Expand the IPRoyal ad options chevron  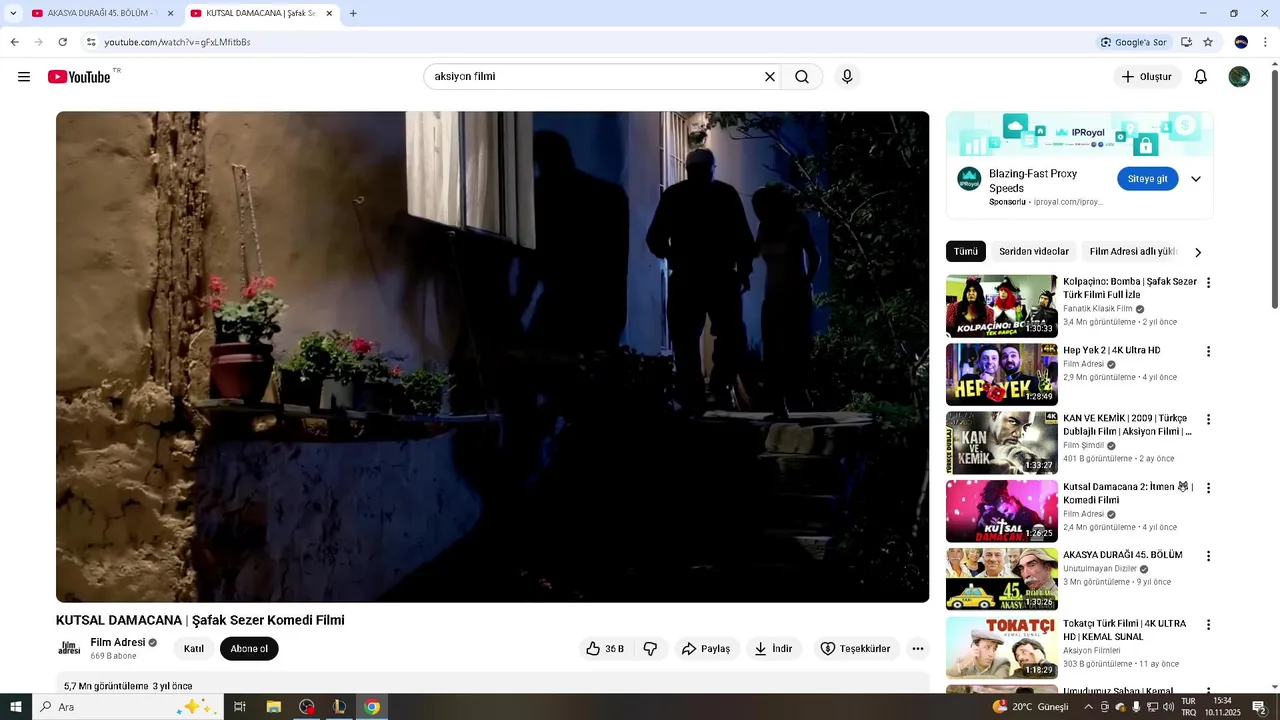point(1196,179)
